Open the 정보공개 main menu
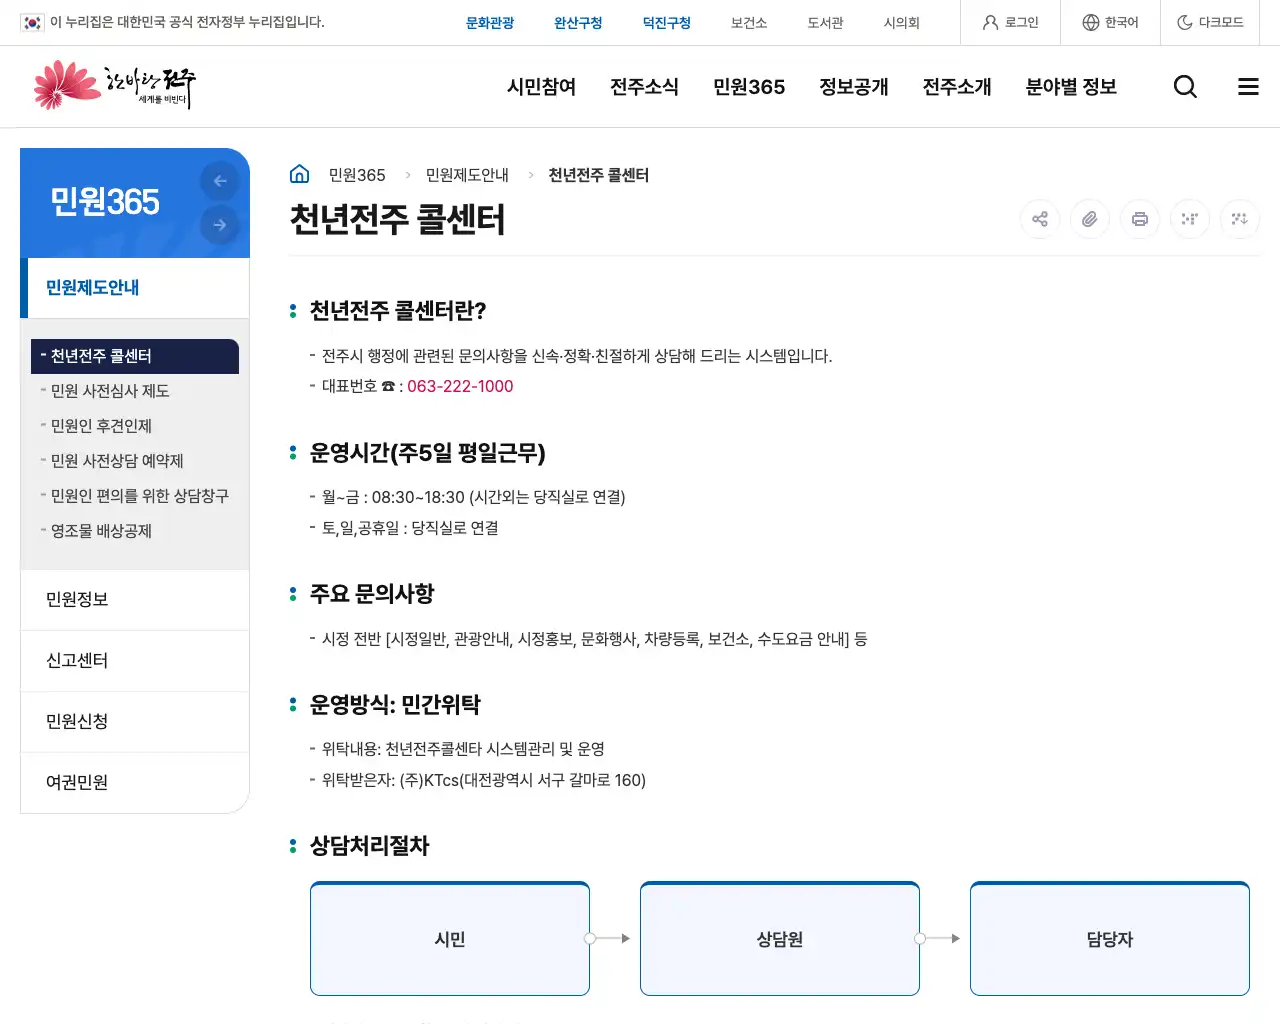 853,87
